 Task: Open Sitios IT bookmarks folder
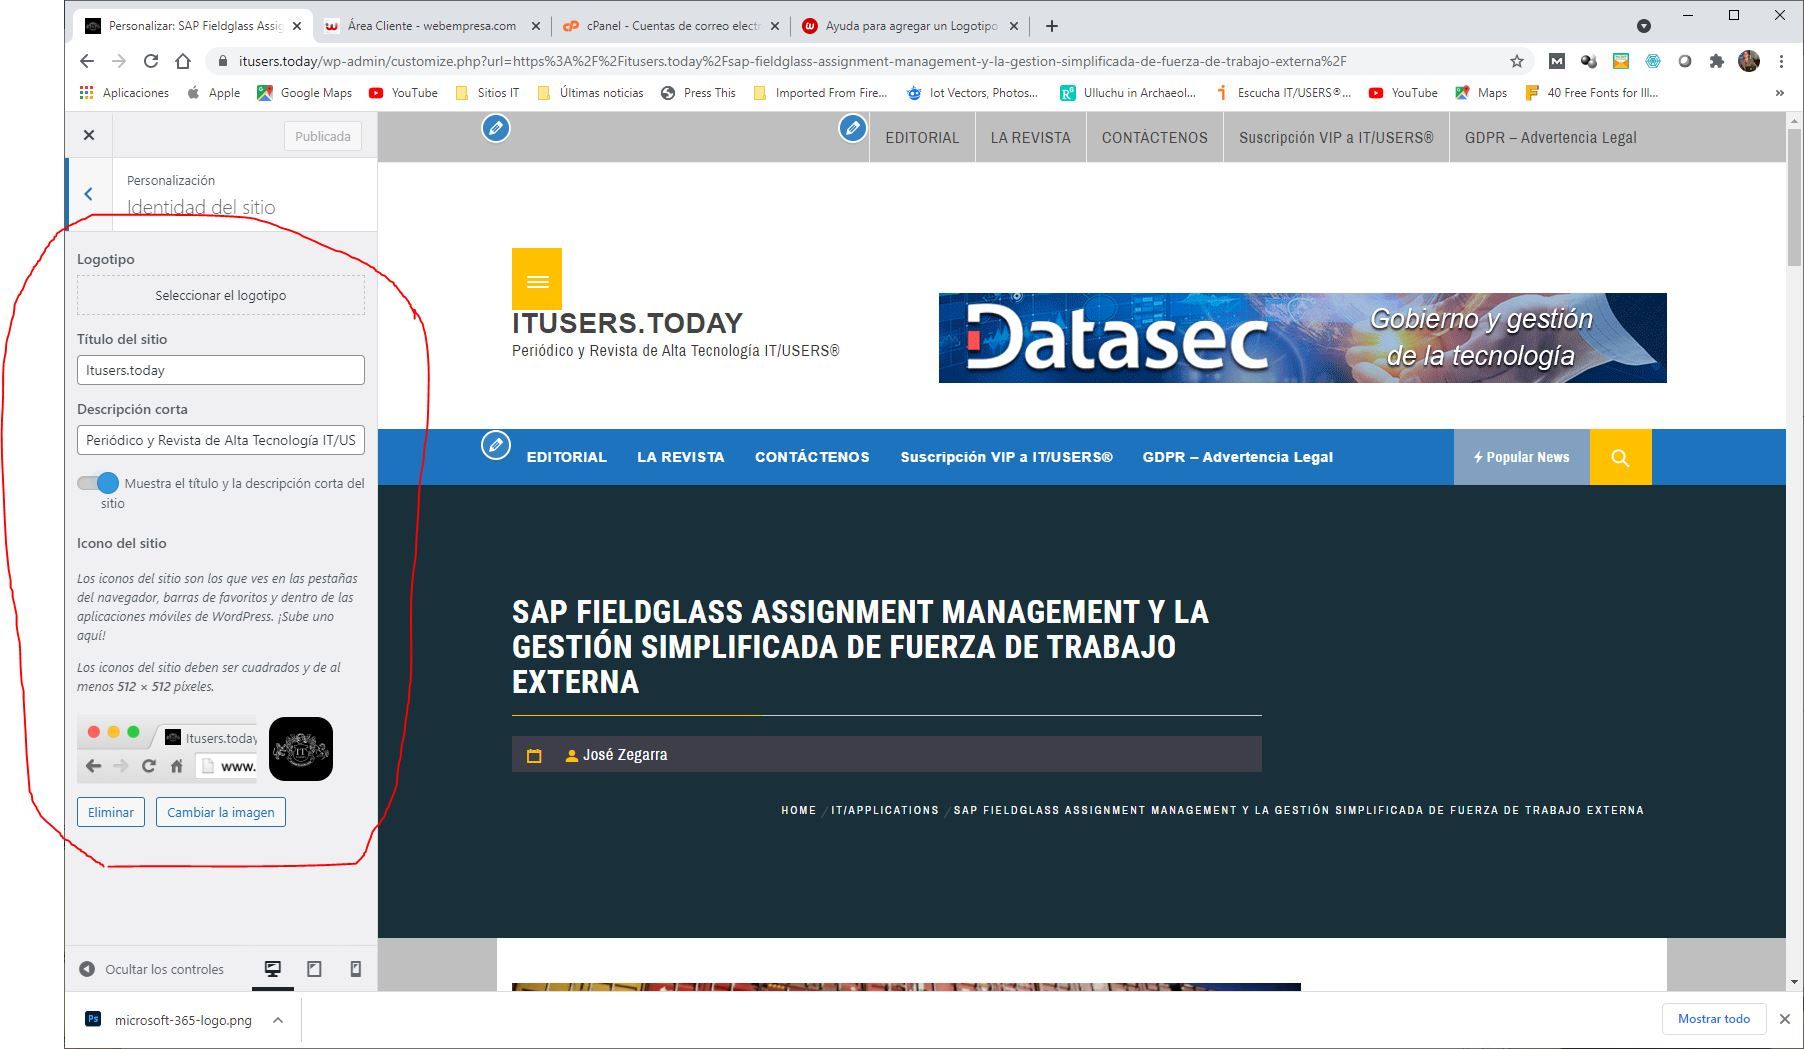[x=487, y=92]
